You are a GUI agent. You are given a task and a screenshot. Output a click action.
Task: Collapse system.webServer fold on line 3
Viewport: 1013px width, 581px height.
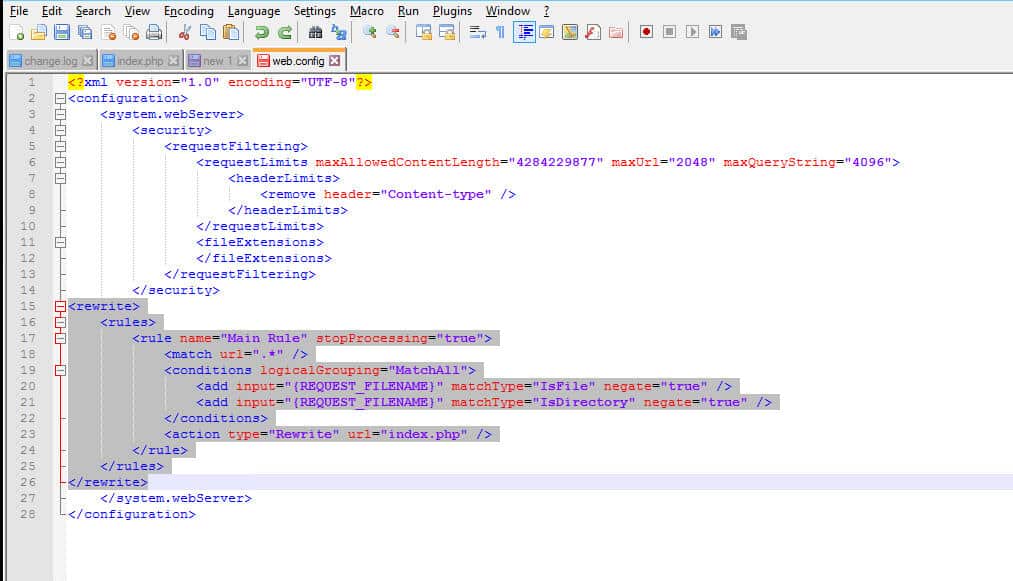[60, 114]
